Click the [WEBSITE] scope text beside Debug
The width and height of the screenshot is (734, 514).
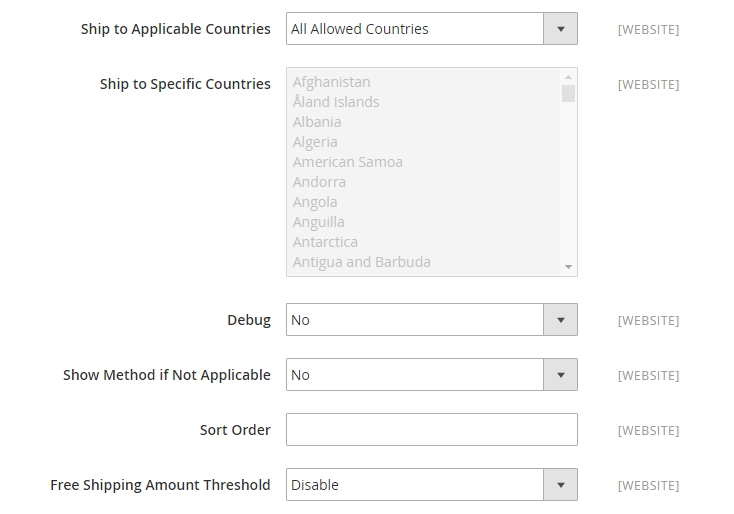point(648,321)
